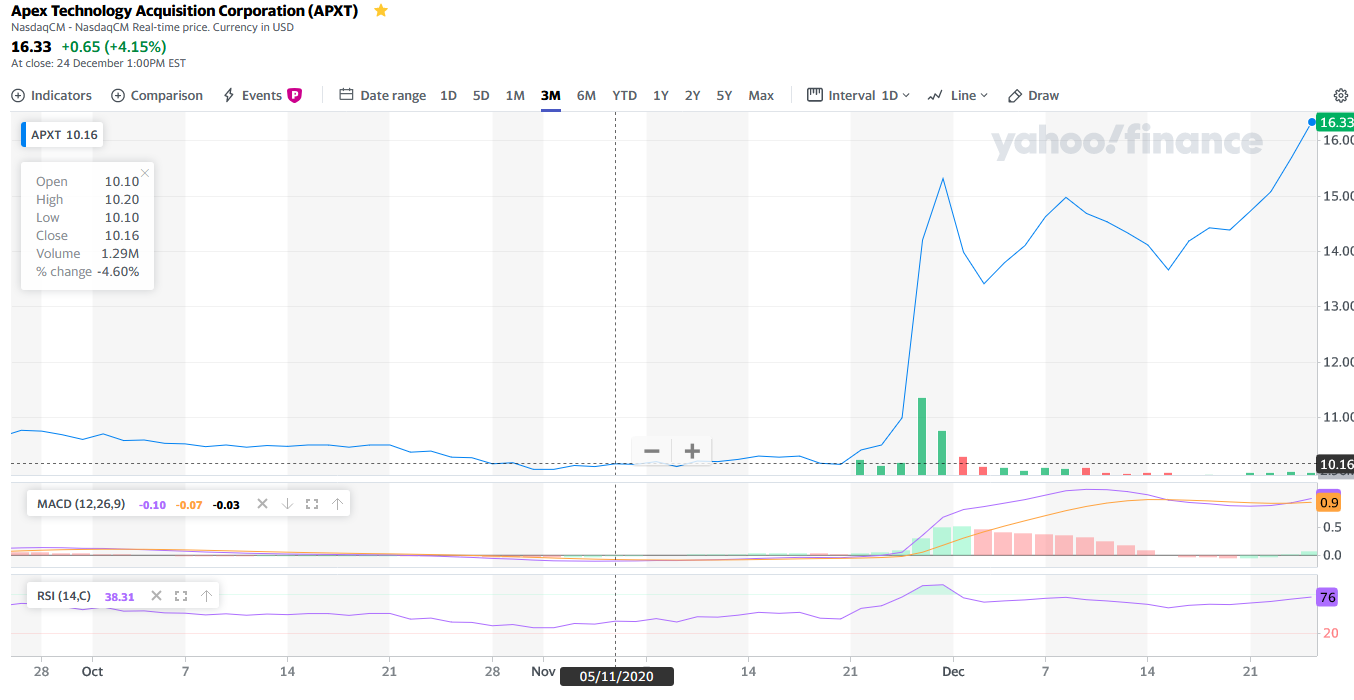Remove the MACD indicator
The image size is (1354, 700).
[262, 504]
